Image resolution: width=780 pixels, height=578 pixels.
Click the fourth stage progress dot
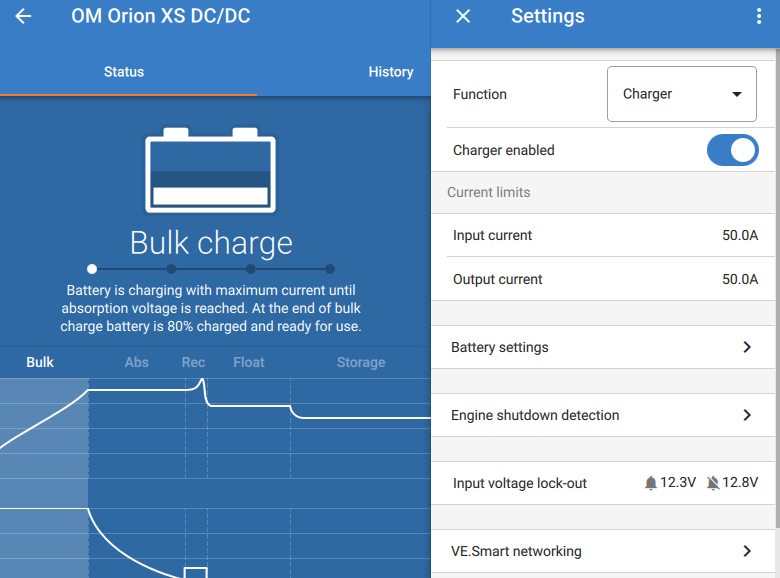[330, 269]
